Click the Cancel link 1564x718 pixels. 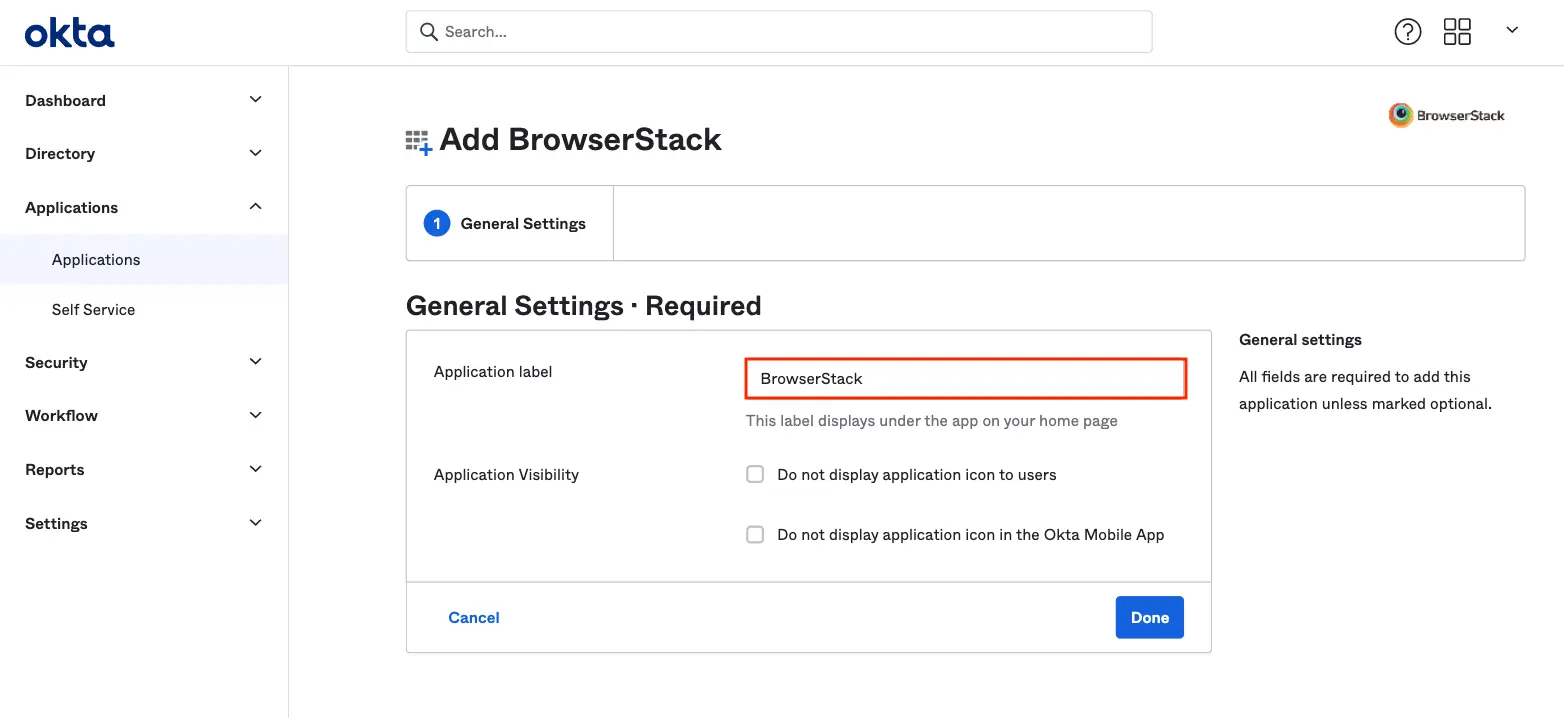pyautogui.click(x=474, y=617)
